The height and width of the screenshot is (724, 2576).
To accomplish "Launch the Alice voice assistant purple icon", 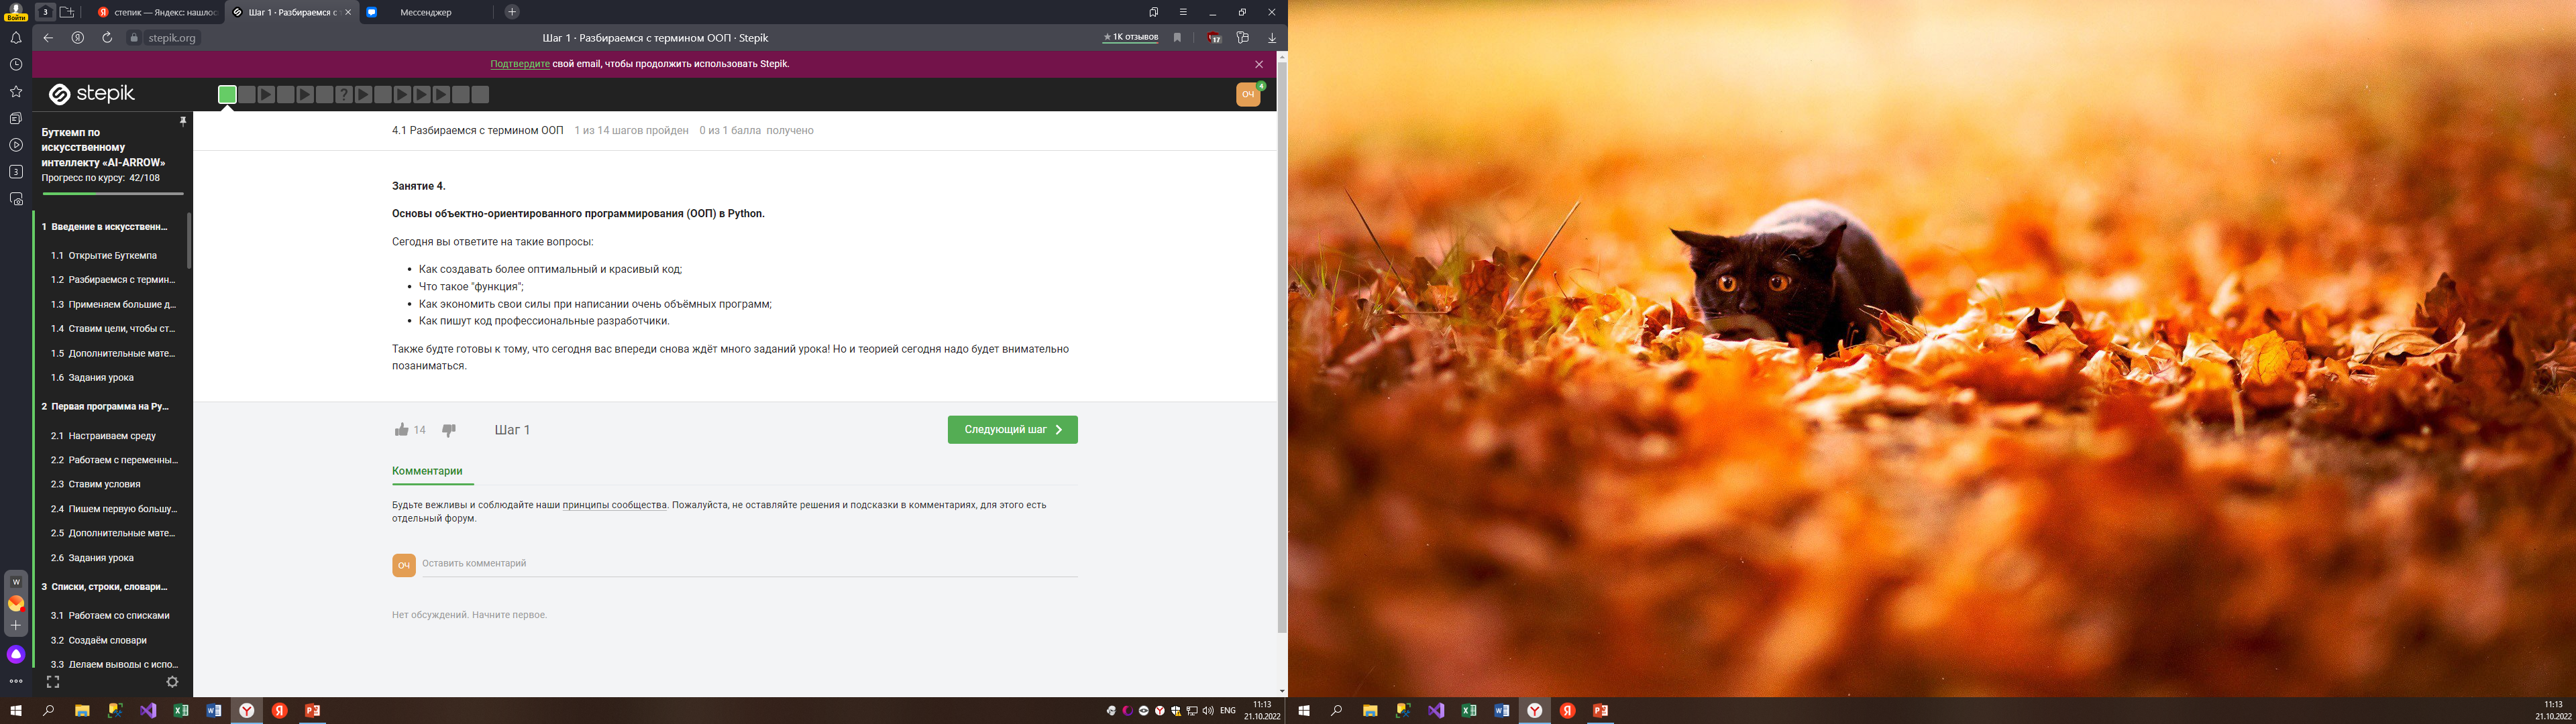I will tap(16, 655).
